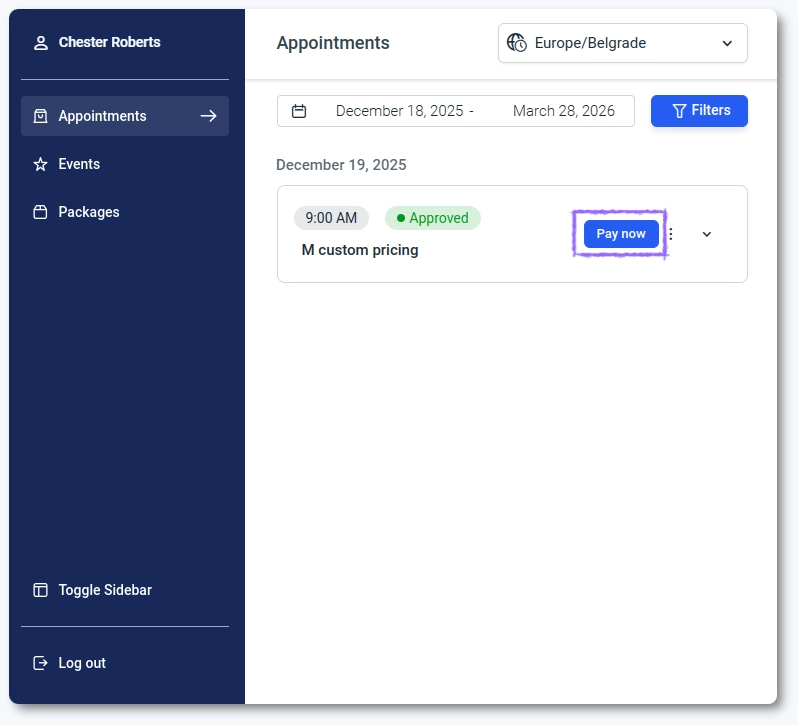Screen dimensions: 798x725
Task: Click the Log out text link
Action: coord(82,663)
